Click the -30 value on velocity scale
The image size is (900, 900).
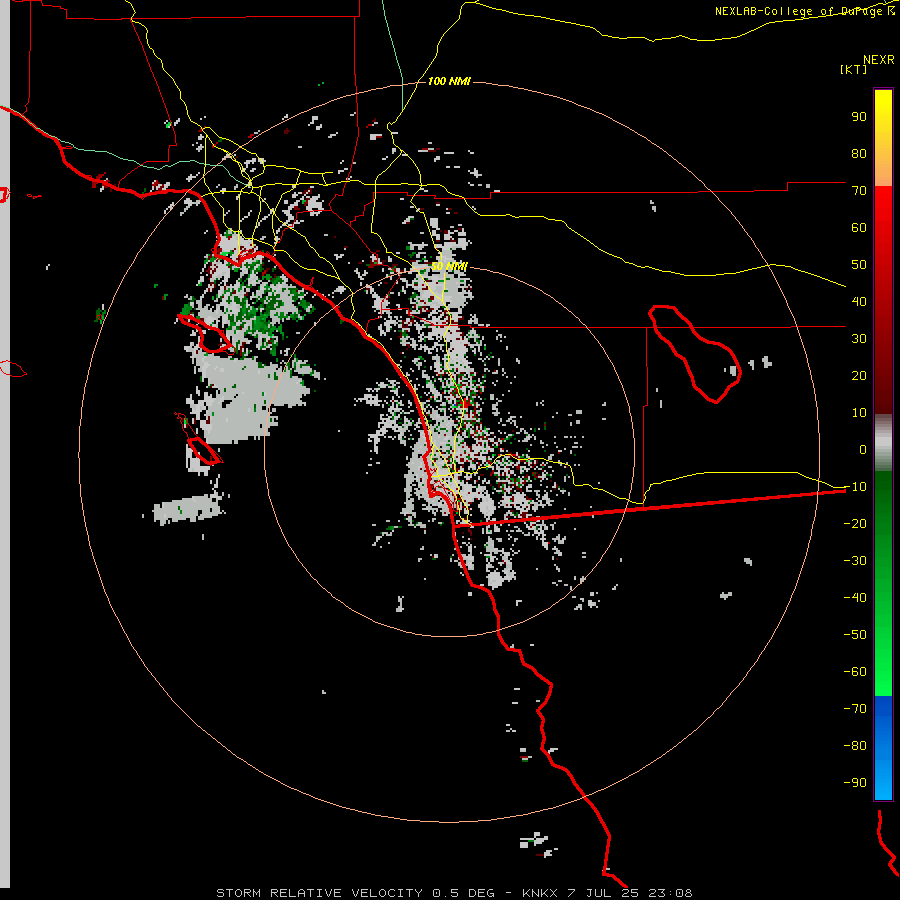855,560
